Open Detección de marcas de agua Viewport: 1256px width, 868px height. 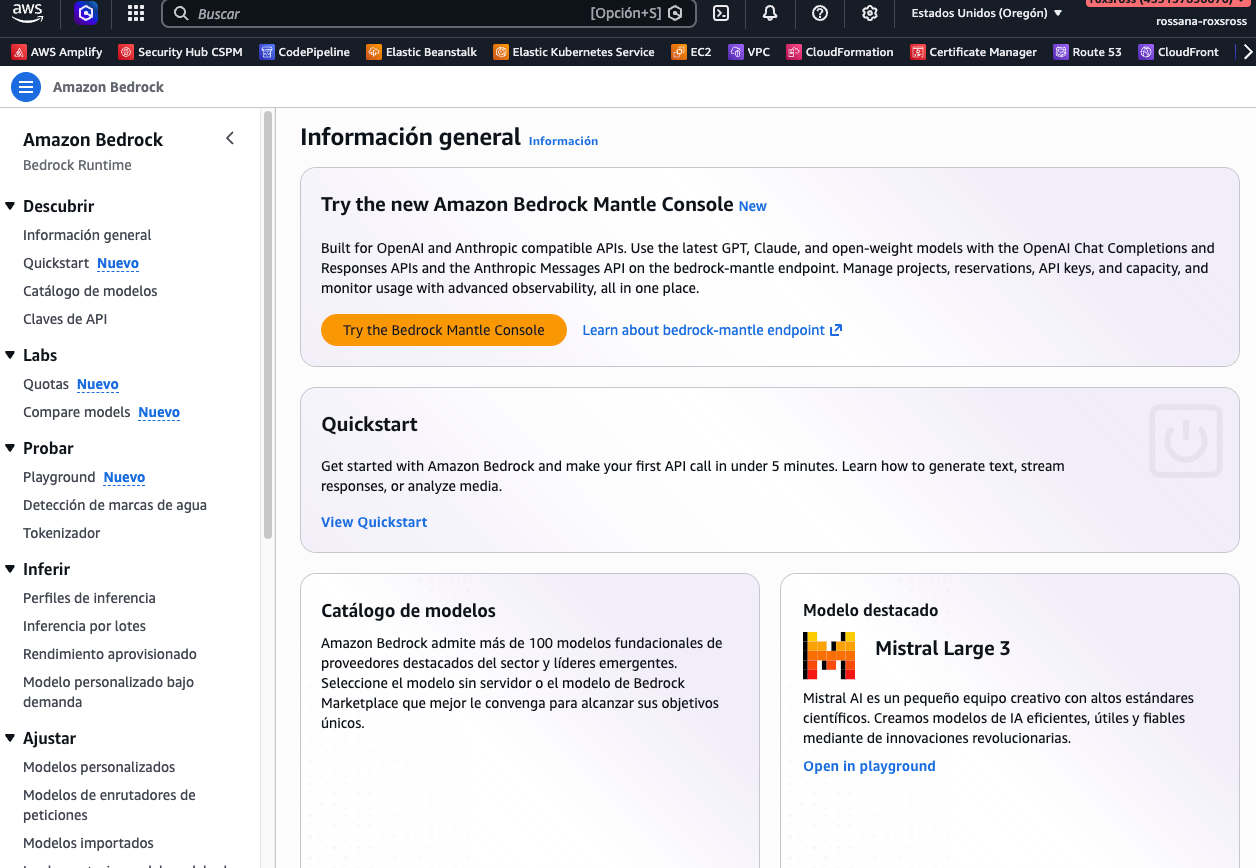pos(115,505)
